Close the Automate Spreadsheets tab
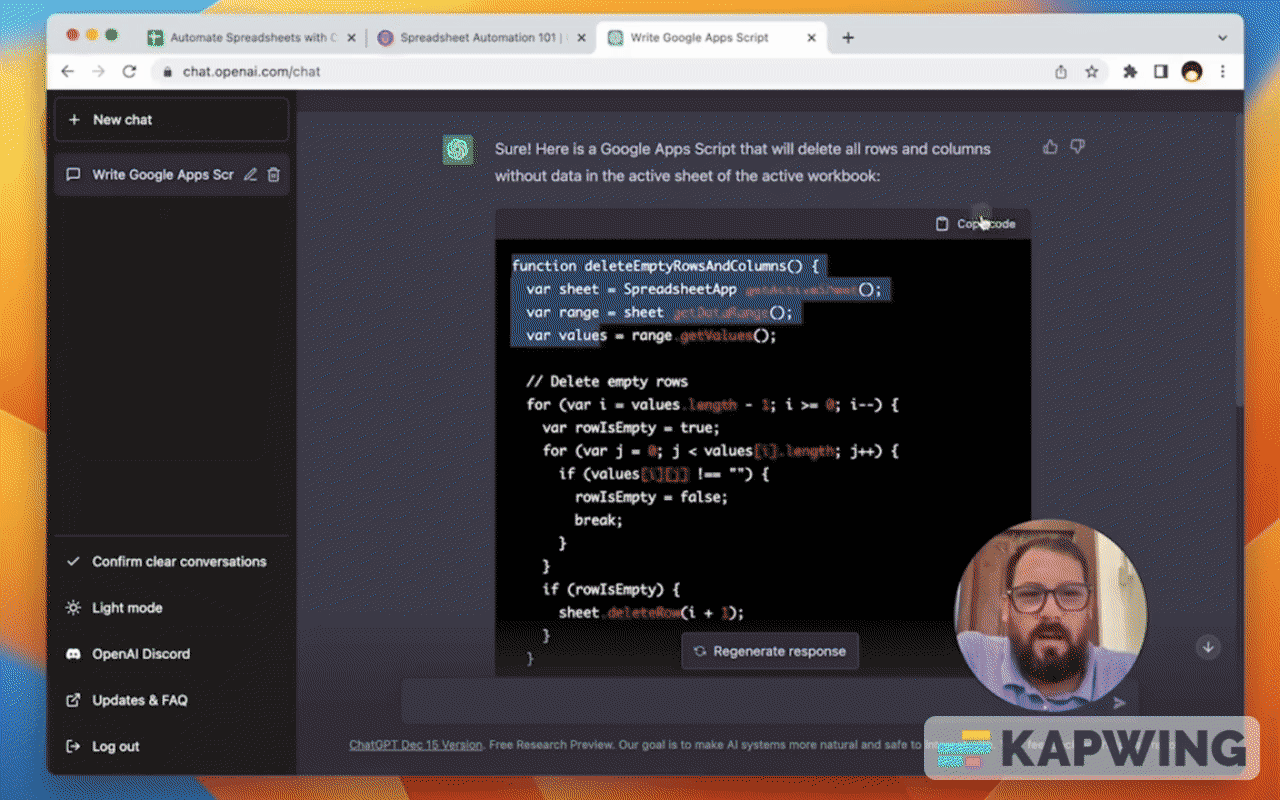Image resolution: width=1280 pixels, height=800 pixels. click(351, 38)
